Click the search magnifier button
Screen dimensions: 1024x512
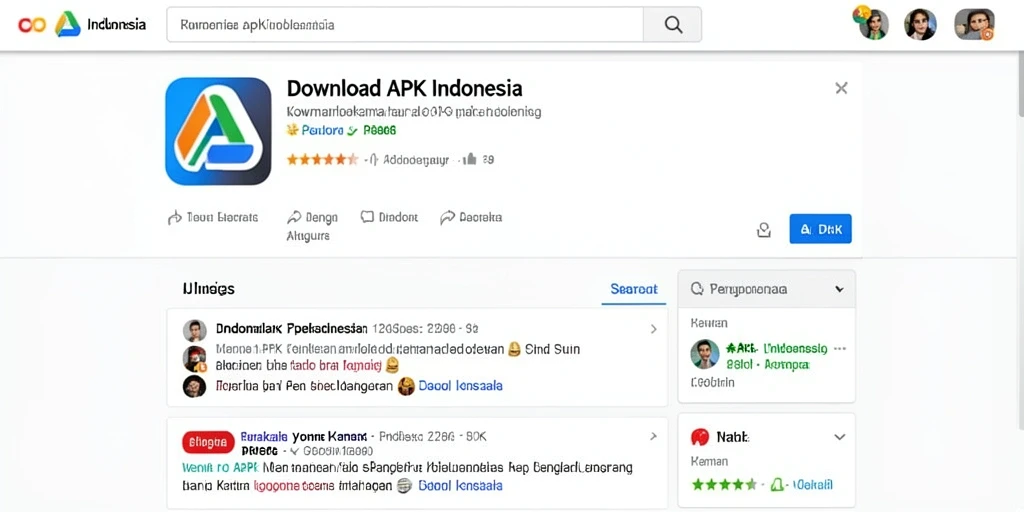tap(673, 25)
